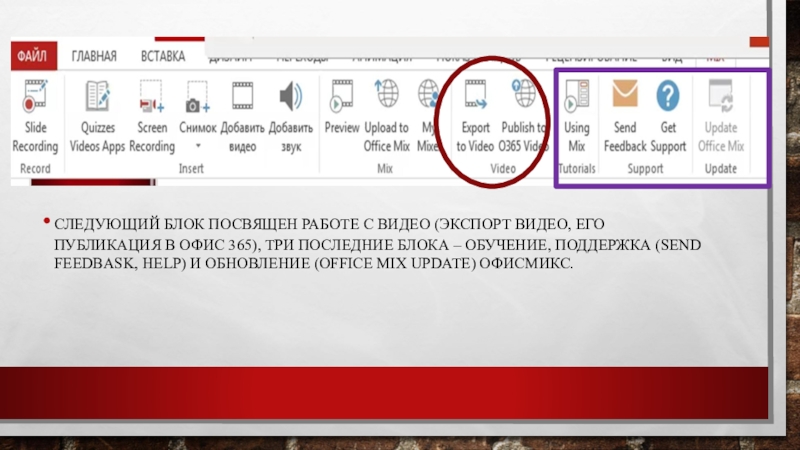Click Добавить видео icon
The image size is (800, 450).
pos(243,98)
